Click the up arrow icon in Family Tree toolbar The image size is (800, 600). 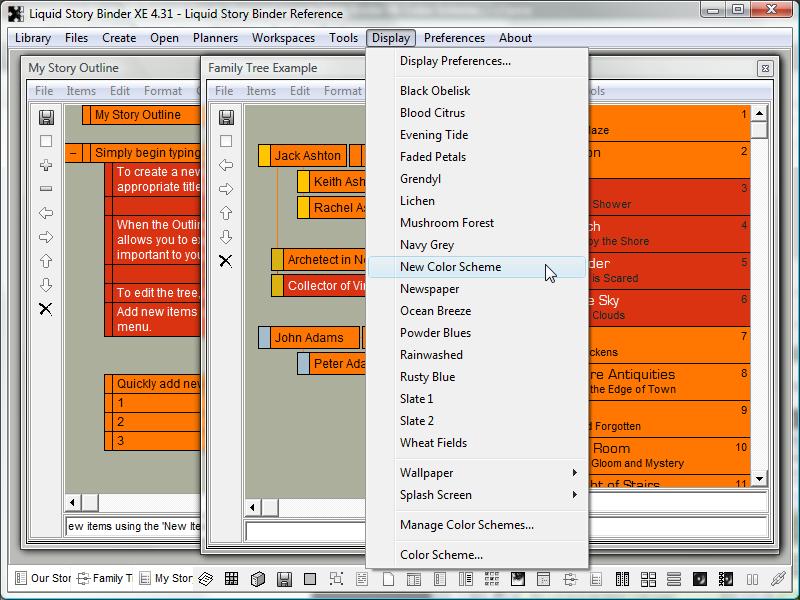(x=226, y=213)
